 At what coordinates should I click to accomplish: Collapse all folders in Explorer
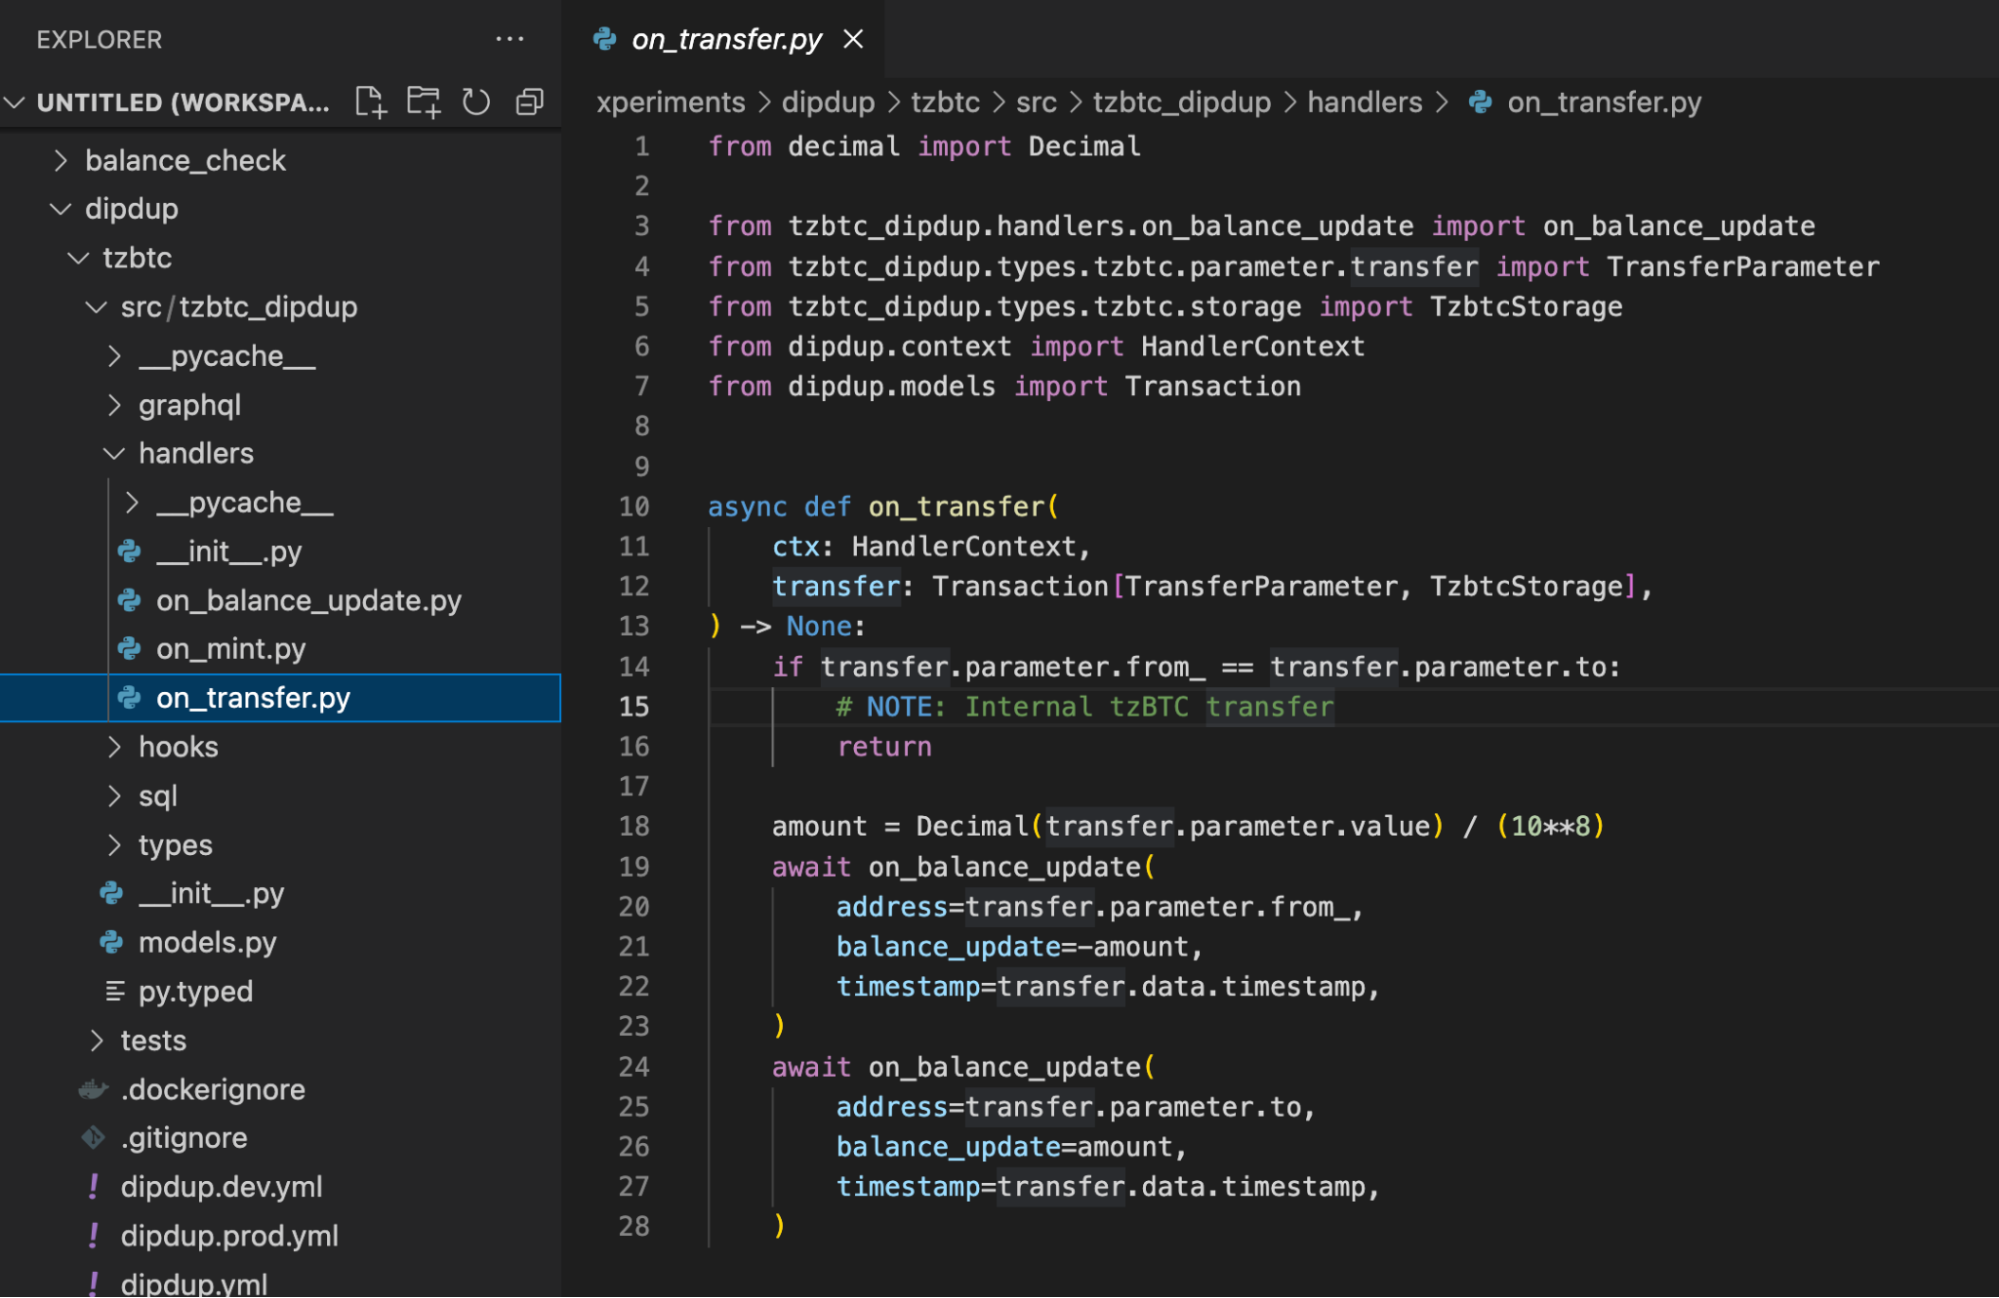pyautogui.click(x=529, y=102)
